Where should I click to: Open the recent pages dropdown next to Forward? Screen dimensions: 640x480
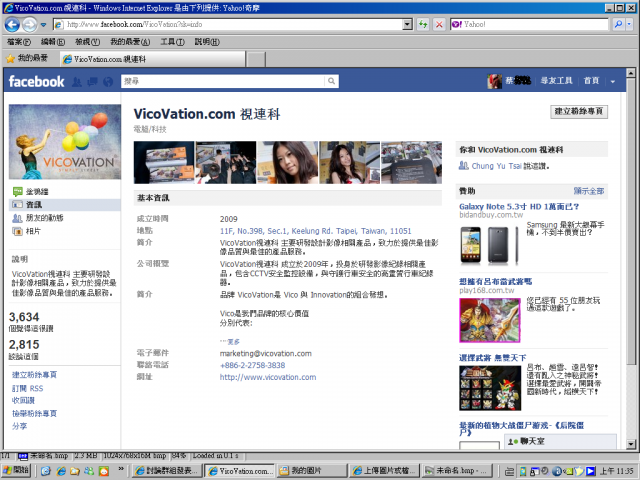43,25
